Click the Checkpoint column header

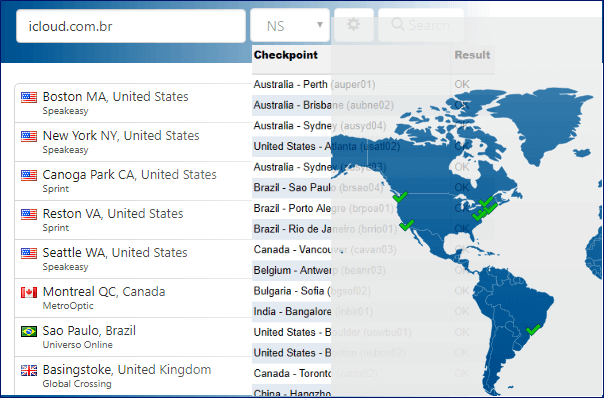(285, 55)
